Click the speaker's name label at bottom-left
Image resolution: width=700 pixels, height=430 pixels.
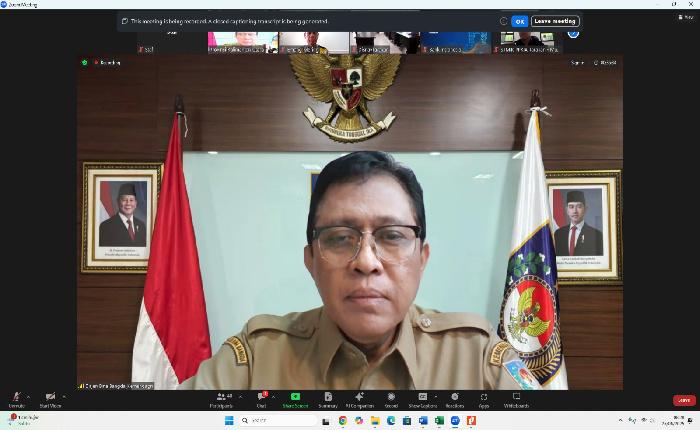pos(116,386)
